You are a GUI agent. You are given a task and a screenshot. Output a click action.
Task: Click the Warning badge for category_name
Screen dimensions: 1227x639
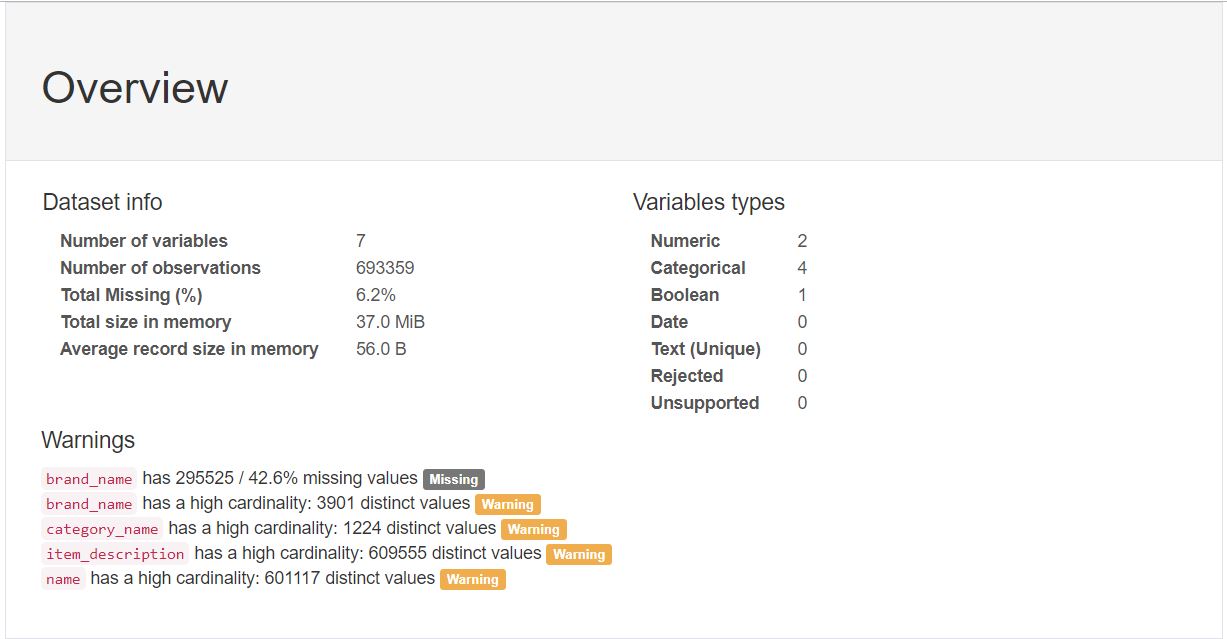tap(534, 529)
